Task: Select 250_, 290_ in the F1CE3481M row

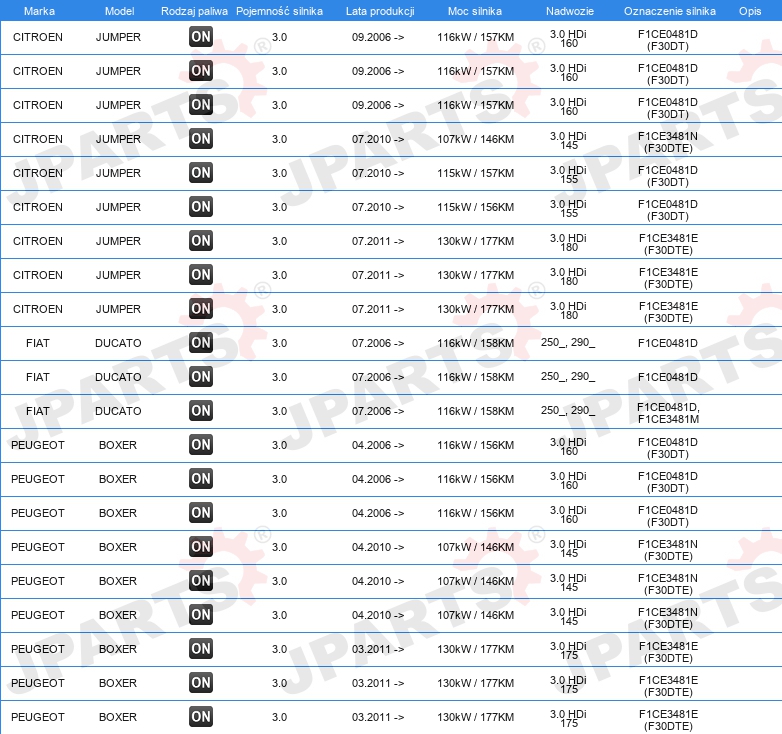Action: [568, 410]
